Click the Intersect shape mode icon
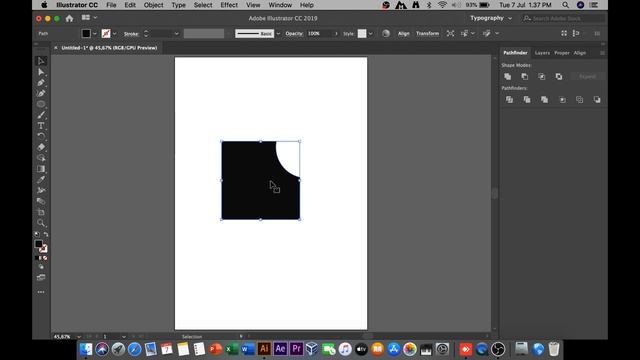640x360 pixels. click(x=542, y=76)
